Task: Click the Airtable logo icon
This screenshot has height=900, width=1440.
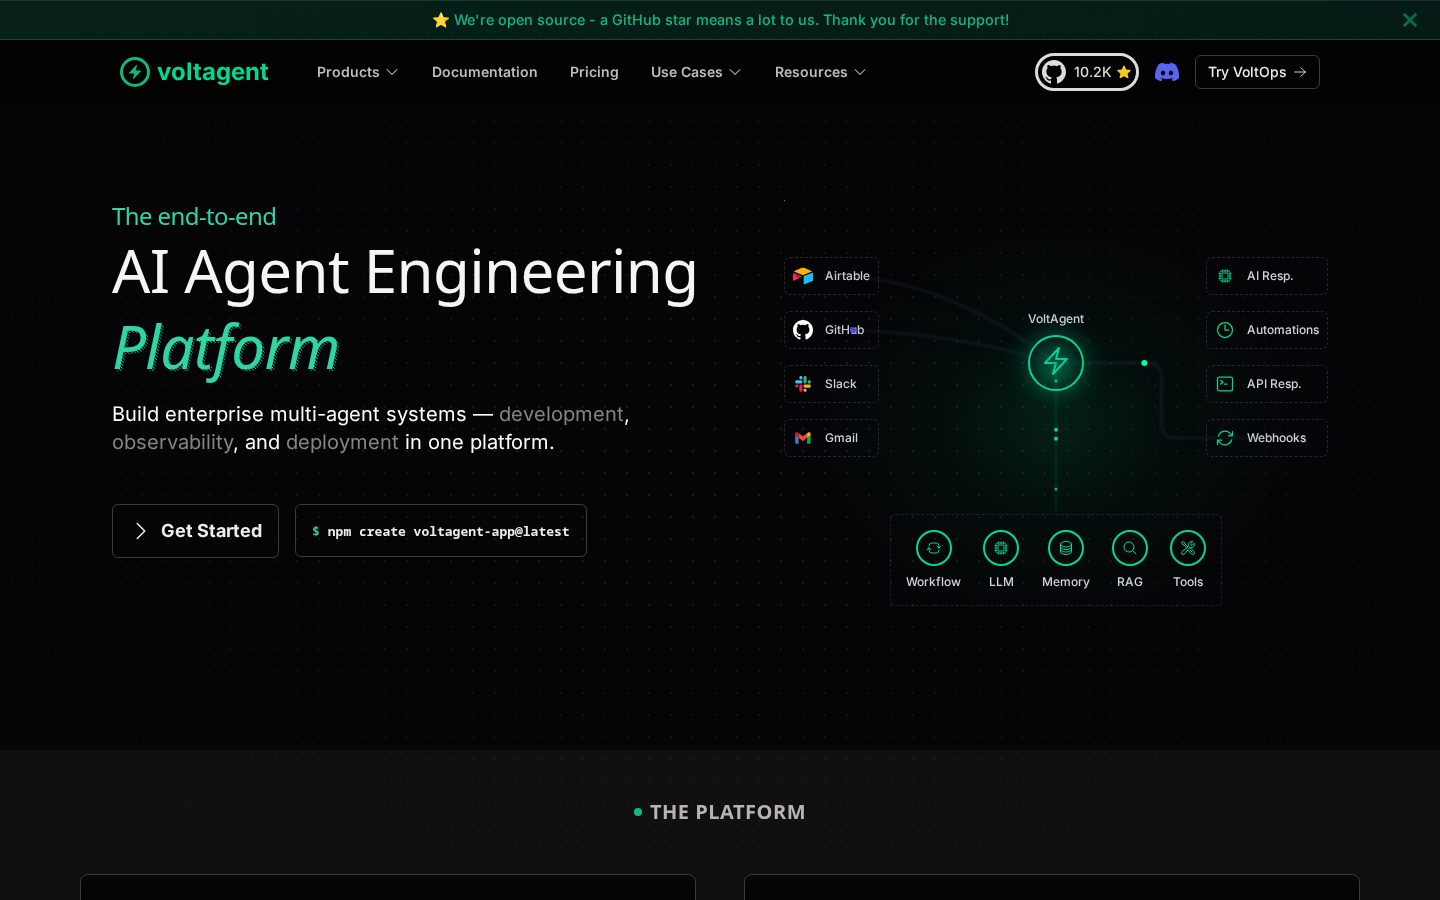Action: (x=803, y=276)
